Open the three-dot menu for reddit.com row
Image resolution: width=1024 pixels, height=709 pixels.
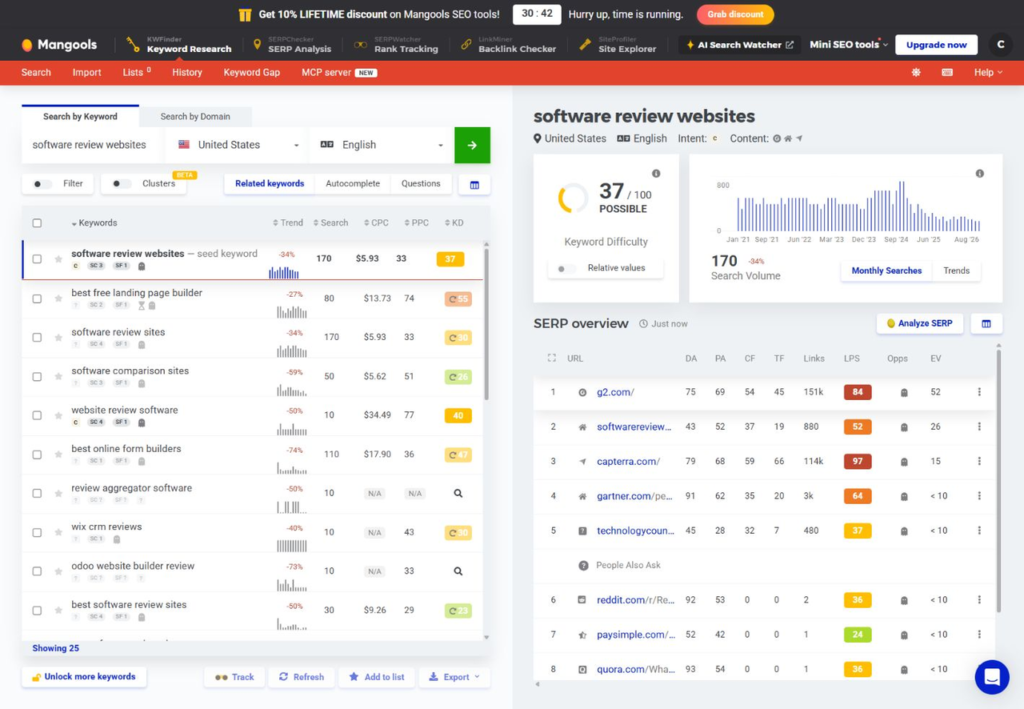(979, 599)
